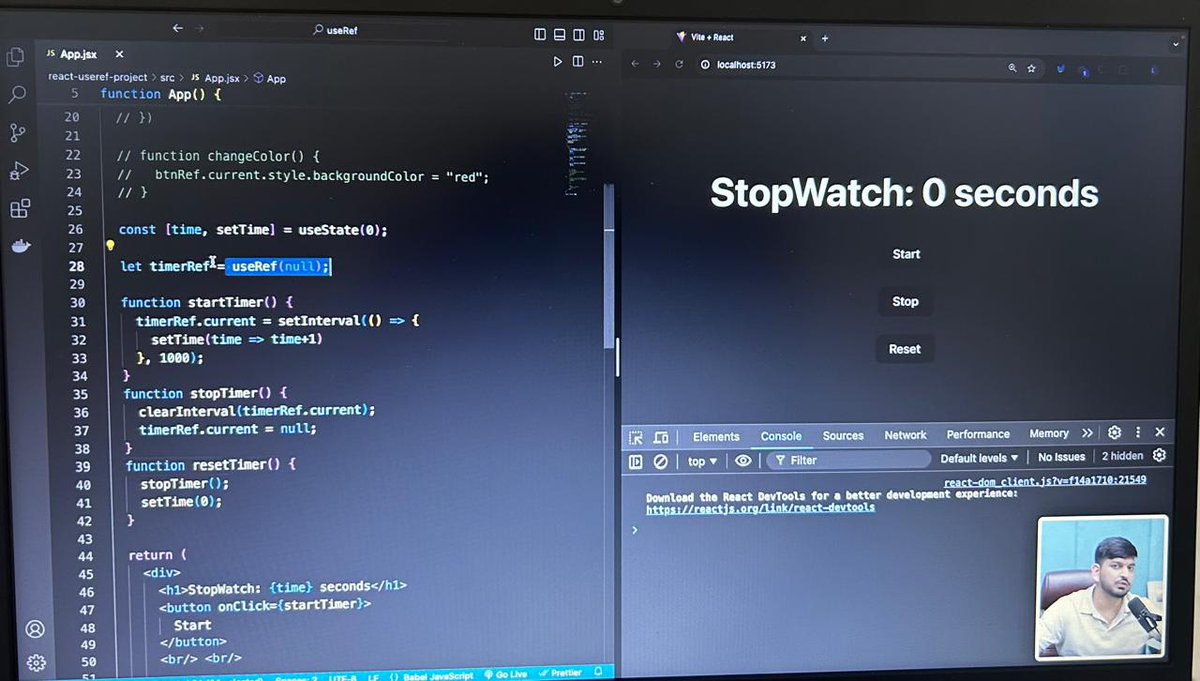Screen dimensions: 1200x681
Task: Open the Run and Debug view
Action: pos(18,171)
